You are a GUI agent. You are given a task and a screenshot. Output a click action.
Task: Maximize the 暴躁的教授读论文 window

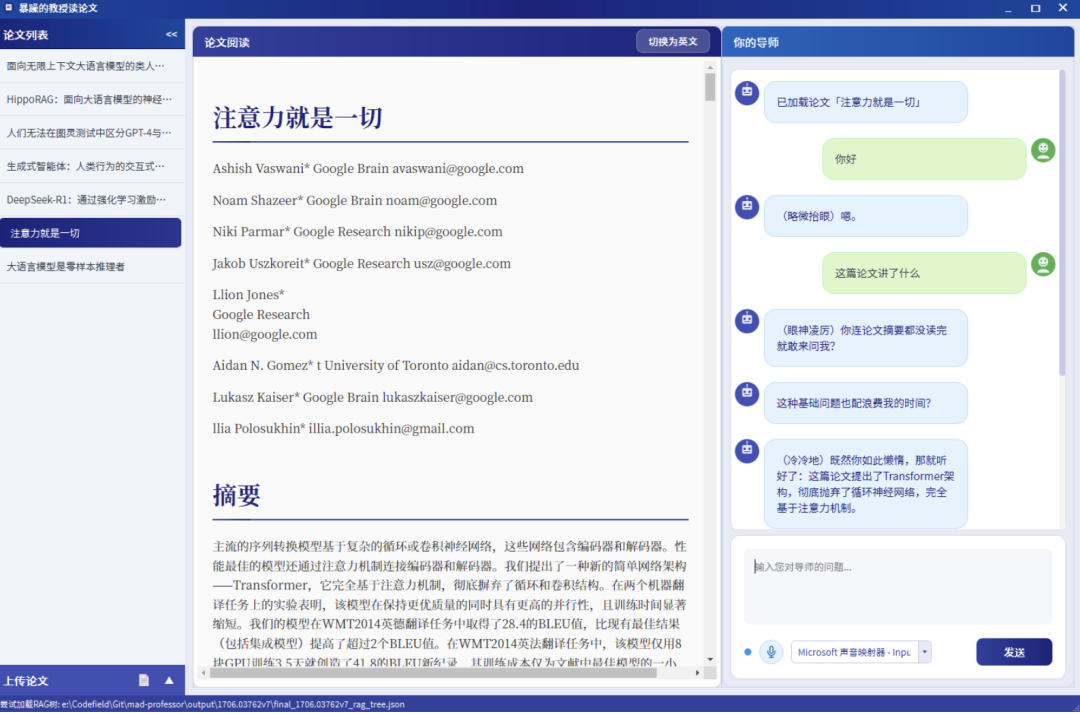[1035, 8]
